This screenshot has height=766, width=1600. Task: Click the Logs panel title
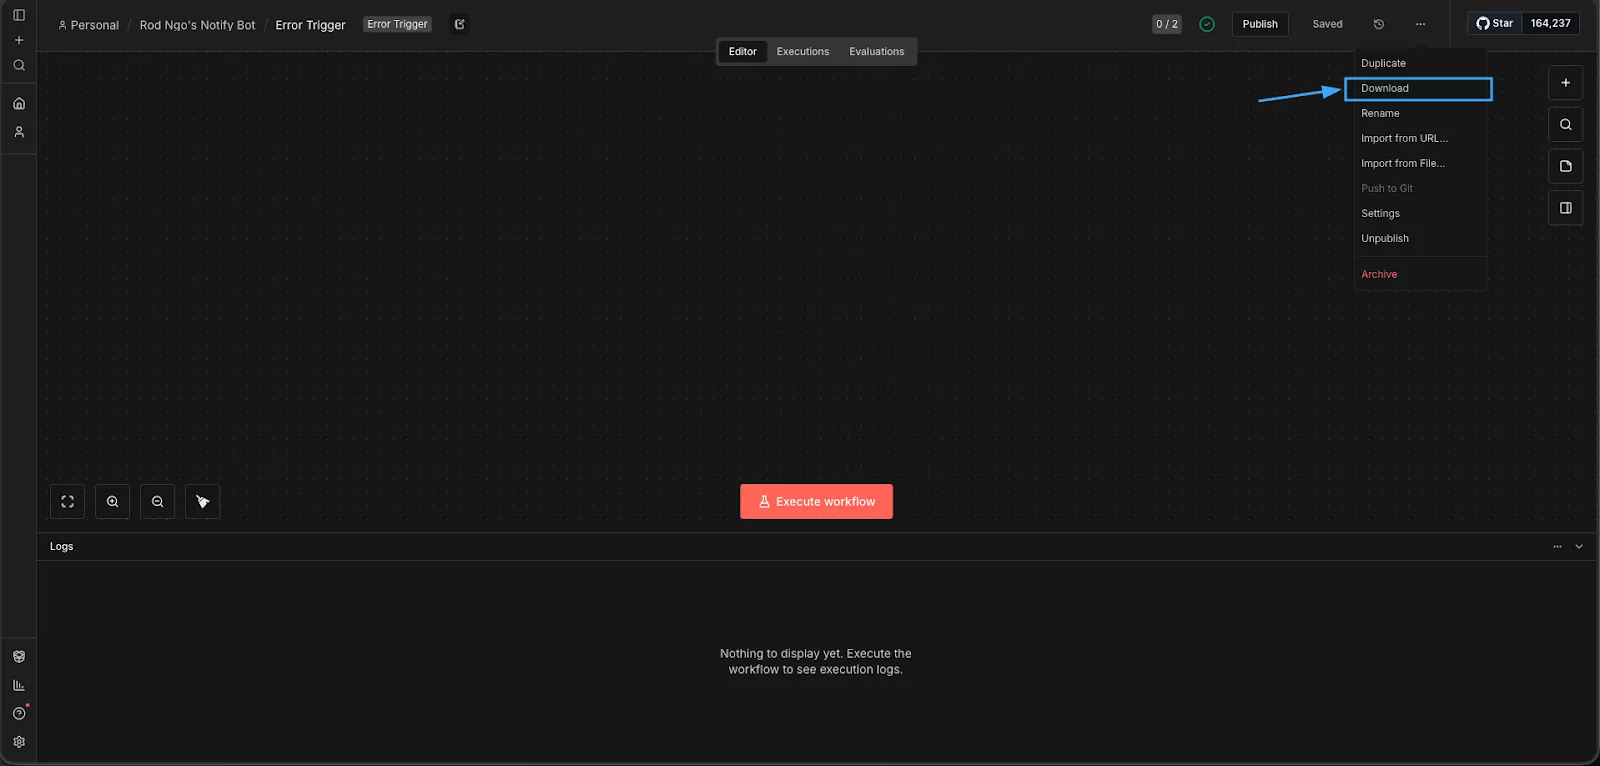click(x=62, y=547)
